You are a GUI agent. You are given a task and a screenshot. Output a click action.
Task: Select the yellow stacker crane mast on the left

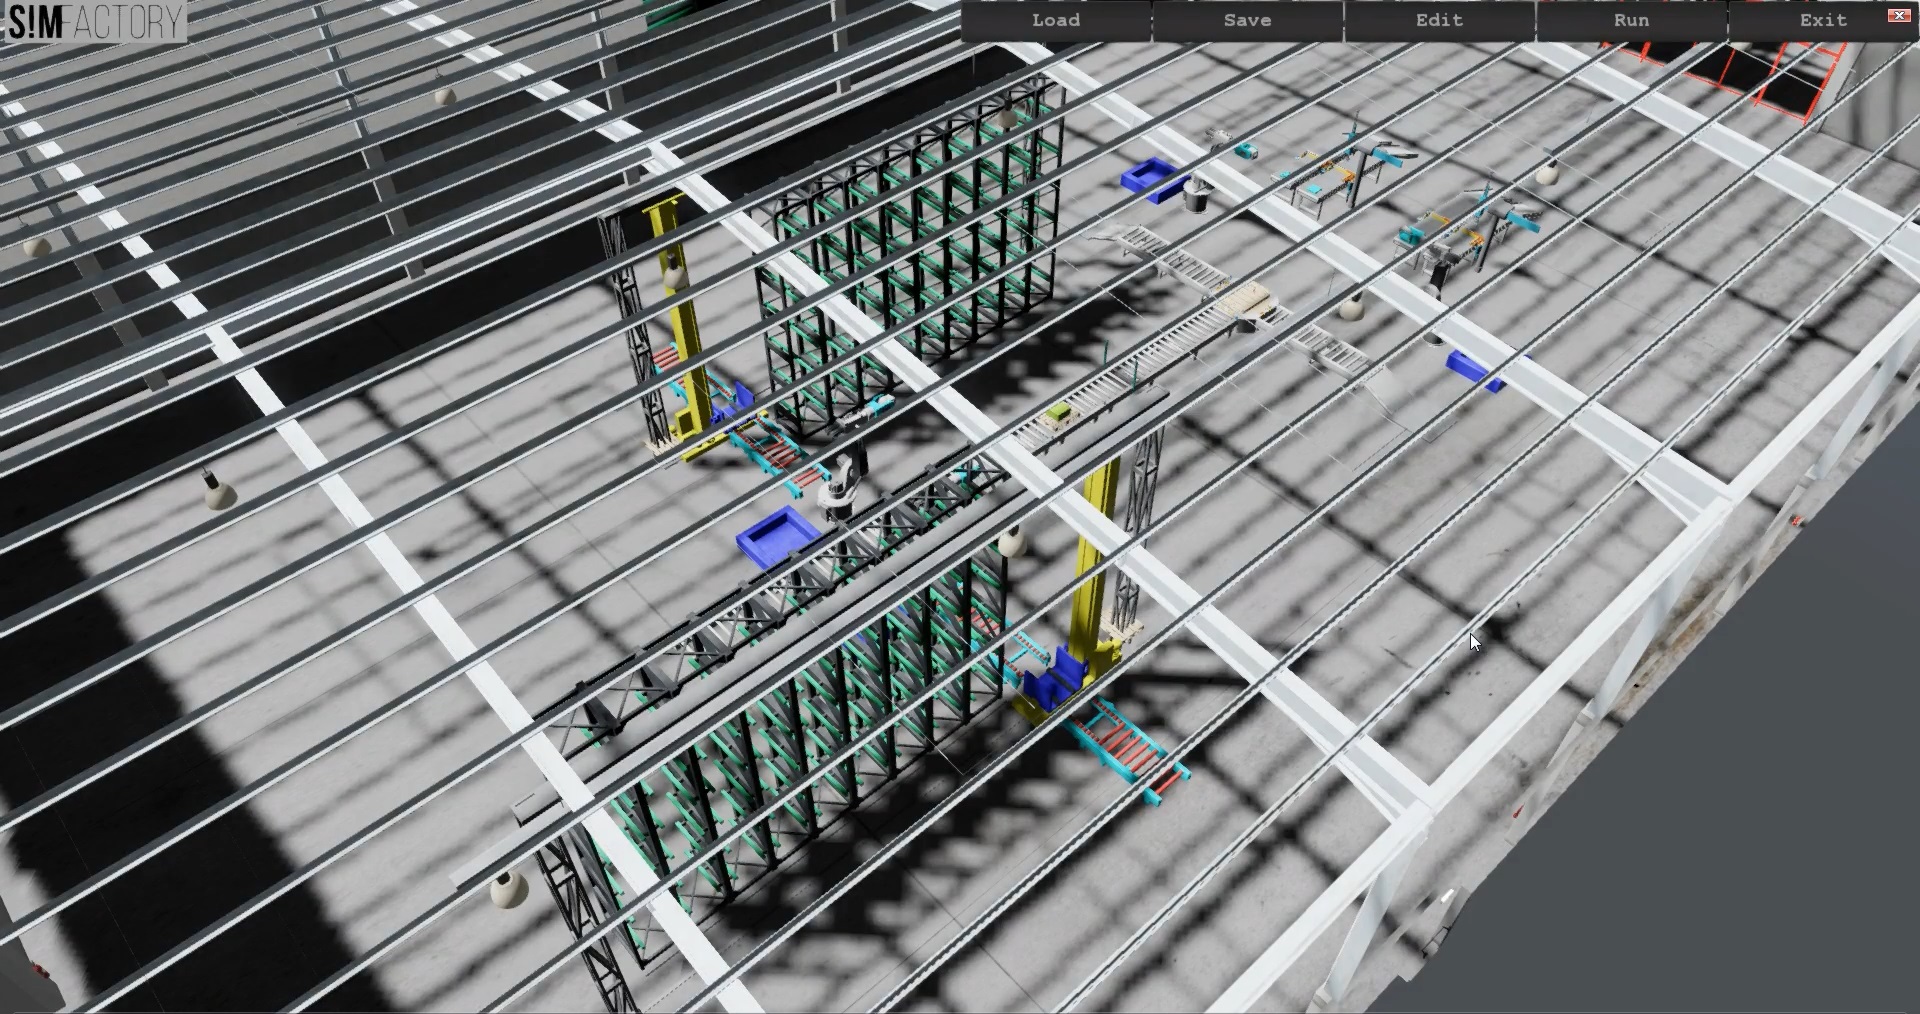682,320
